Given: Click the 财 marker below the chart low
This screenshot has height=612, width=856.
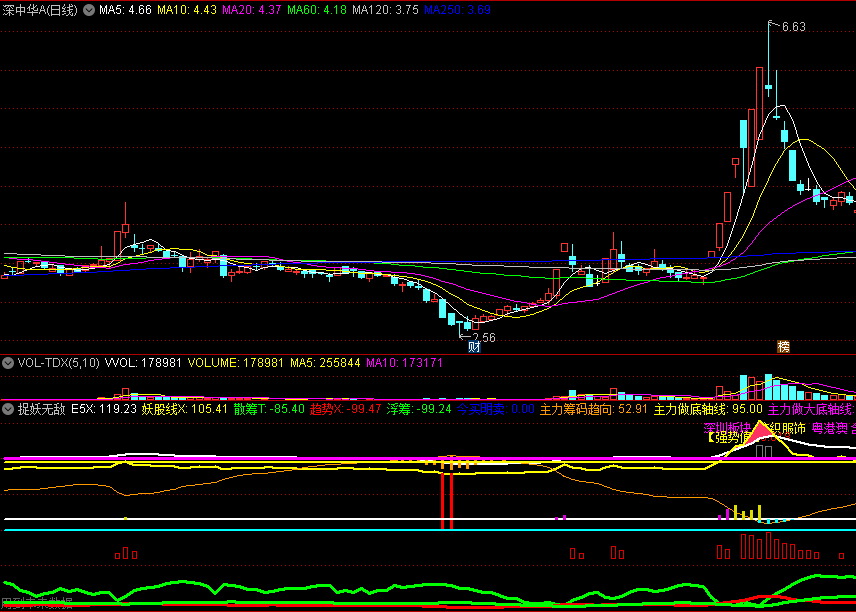Looking at the screenshot, I should pos(474,347).
